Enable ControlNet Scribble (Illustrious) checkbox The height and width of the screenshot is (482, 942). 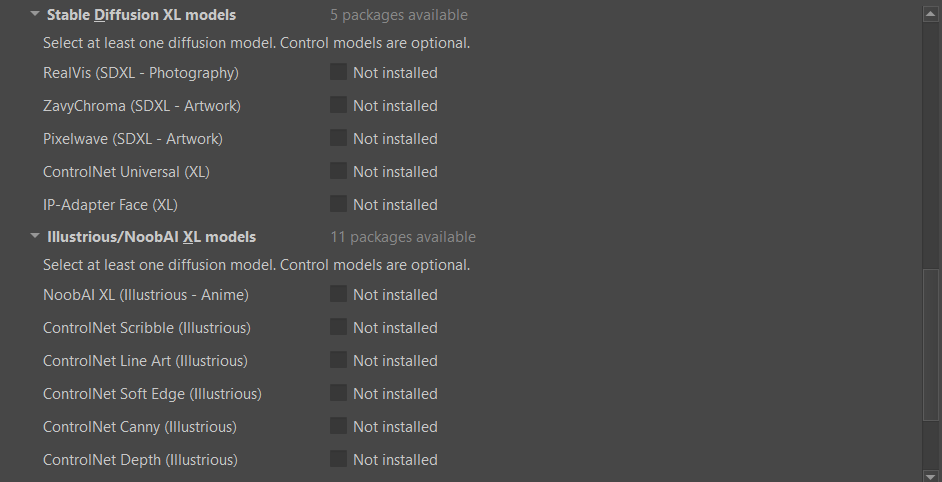click(338, 328)
